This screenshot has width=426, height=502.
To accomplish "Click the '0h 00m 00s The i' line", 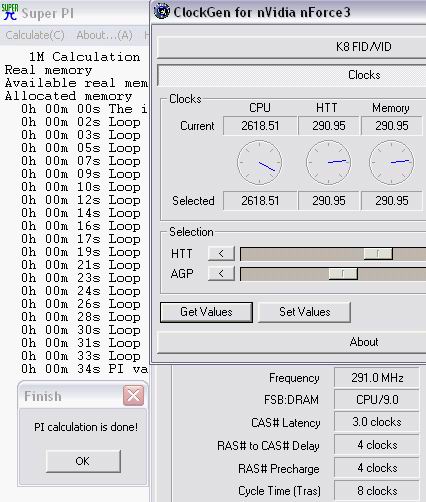I will [x=85, y=109].
